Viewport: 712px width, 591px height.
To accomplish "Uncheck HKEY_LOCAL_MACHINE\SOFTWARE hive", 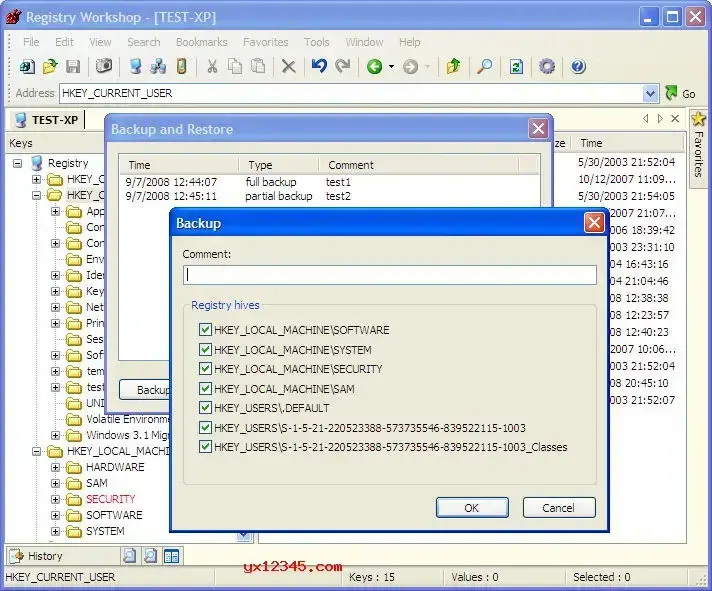I will click(205, 330).
